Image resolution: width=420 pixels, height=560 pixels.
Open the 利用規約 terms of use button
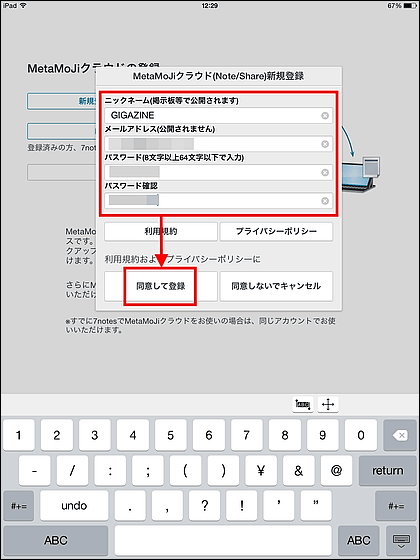point(161,231)
